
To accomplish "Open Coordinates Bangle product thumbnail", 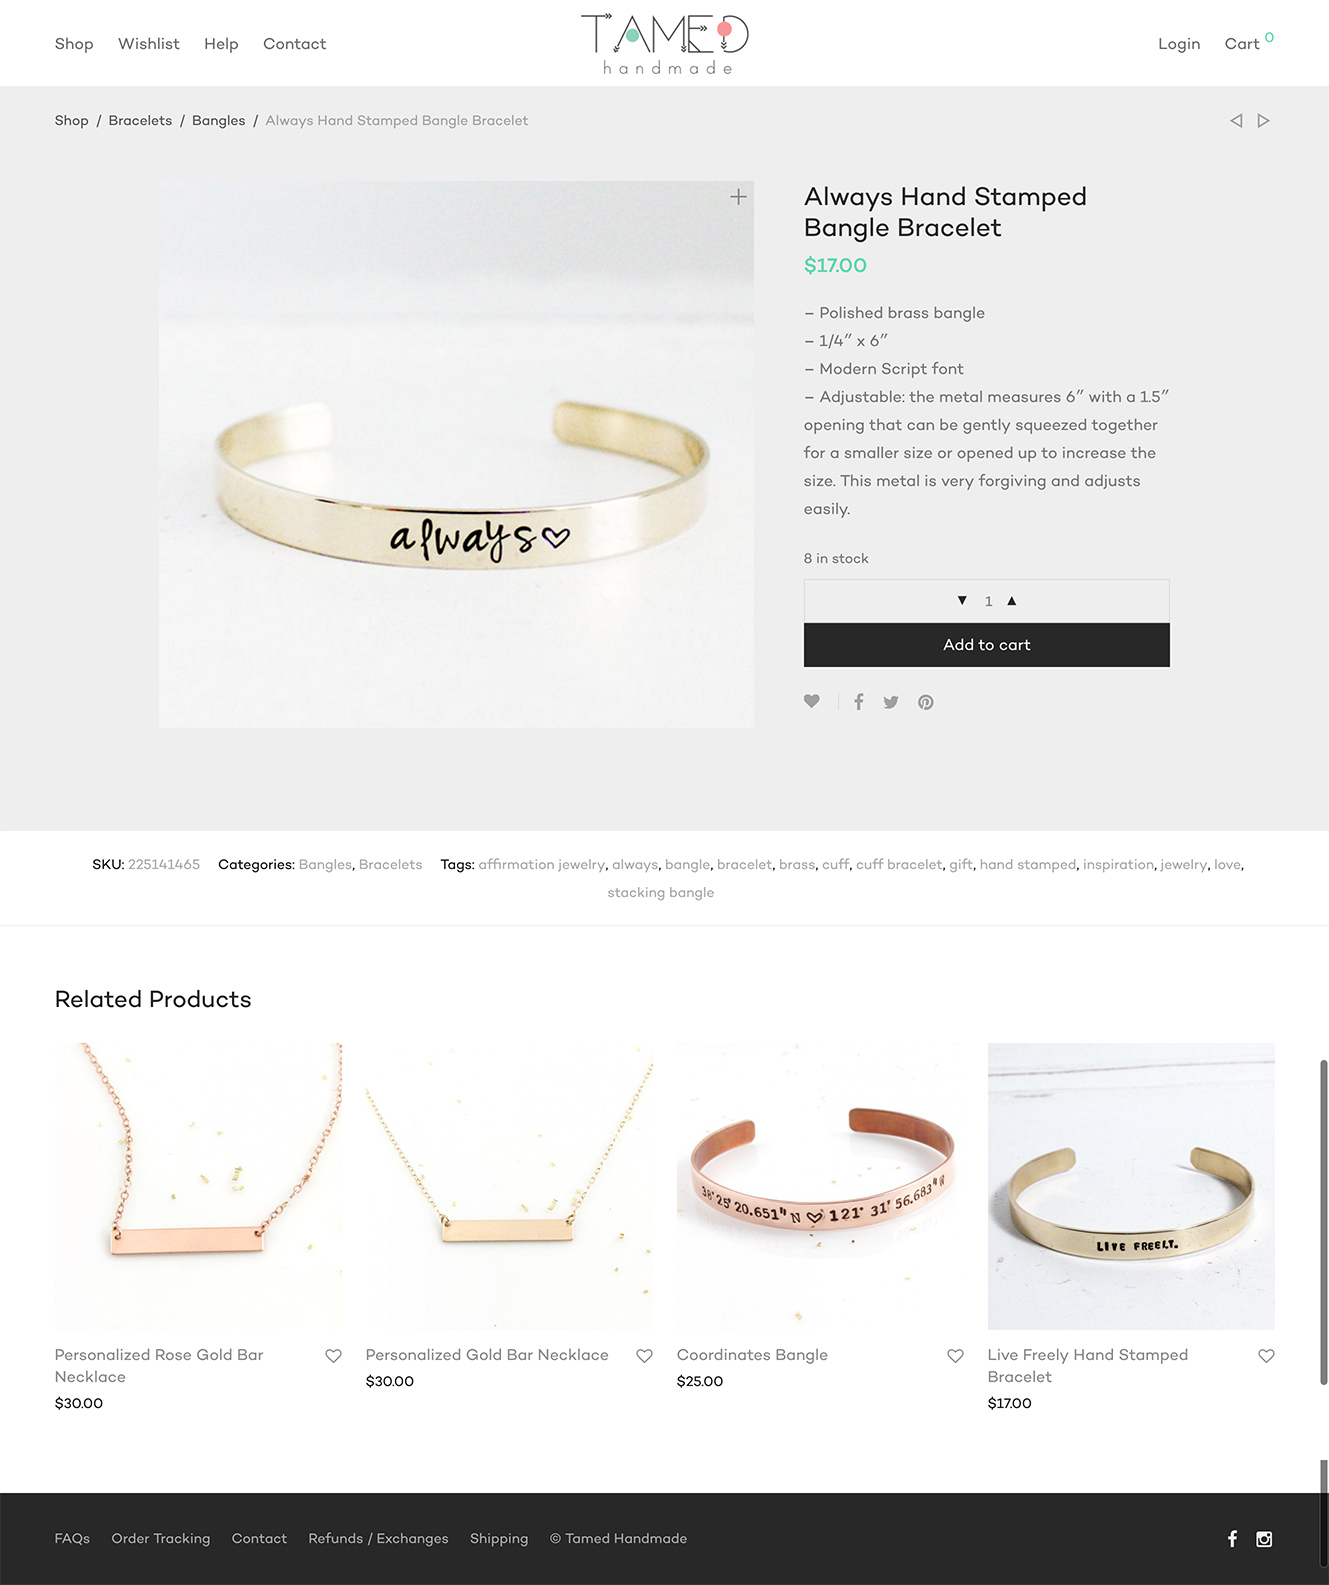I will coord(820,1186).
